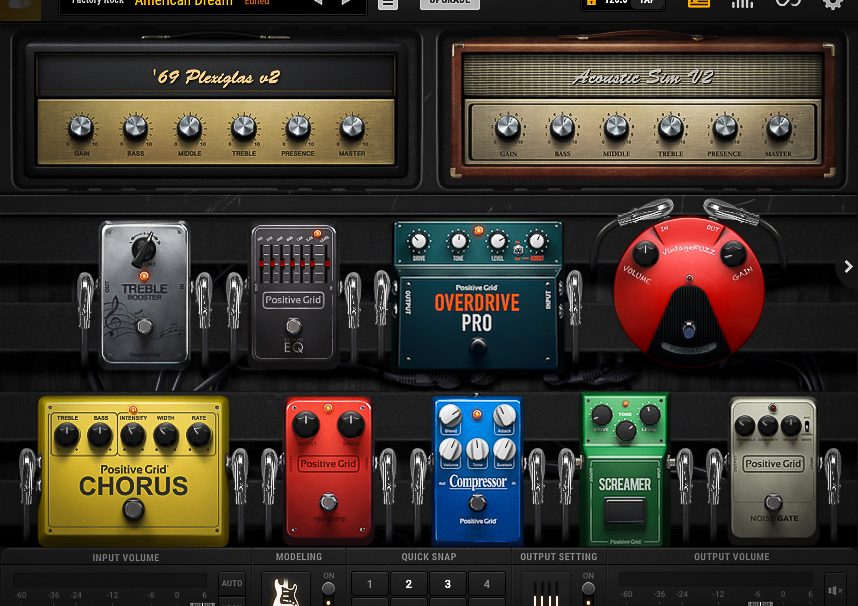Open the settings gear icon

pyautogui.click(x=832, y=3)
